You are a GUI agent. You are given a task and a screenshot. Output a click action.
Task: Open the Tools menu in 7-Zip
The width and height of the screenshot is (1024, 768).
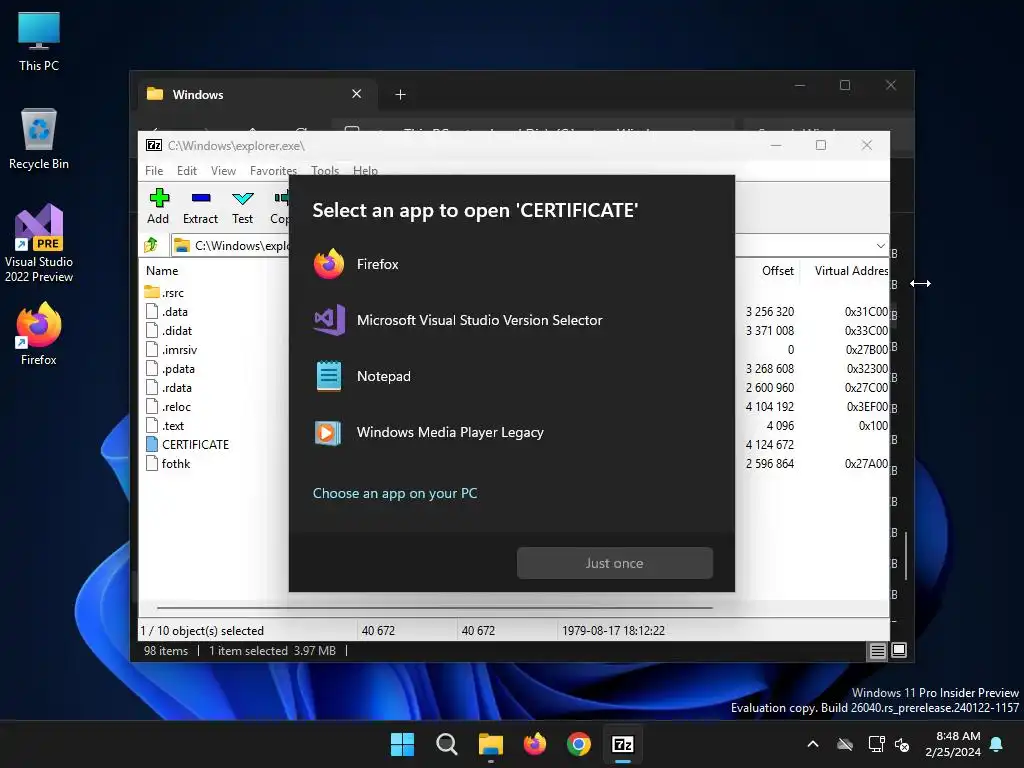[325, 170]
